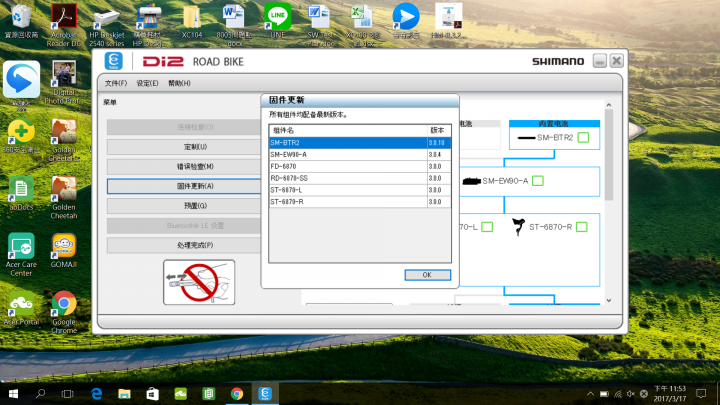The width and height of the screenshot is (720, 405).
Task: Click the SM-BTR2 battery icon in diagram
Action: click(526, 137)
